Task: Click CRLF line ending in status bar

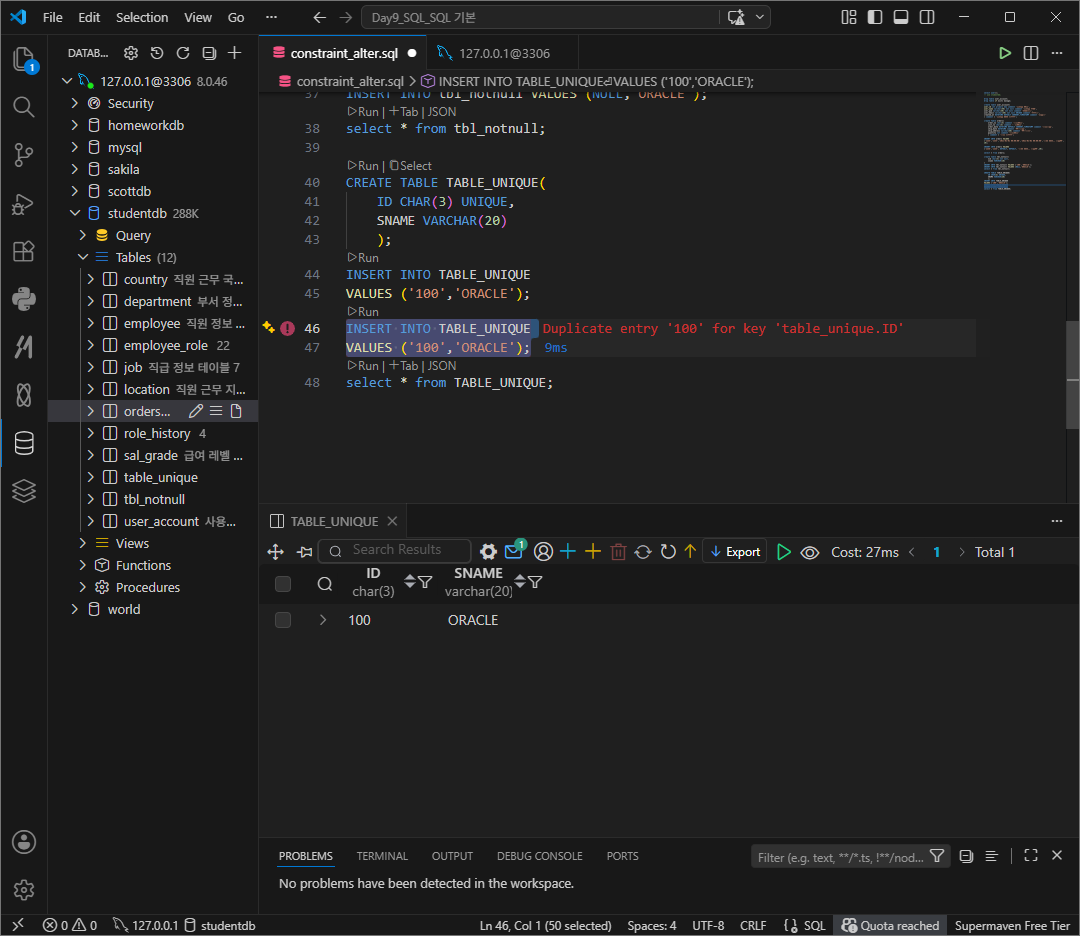Action: pyautogui.click(x=753, y=926)
